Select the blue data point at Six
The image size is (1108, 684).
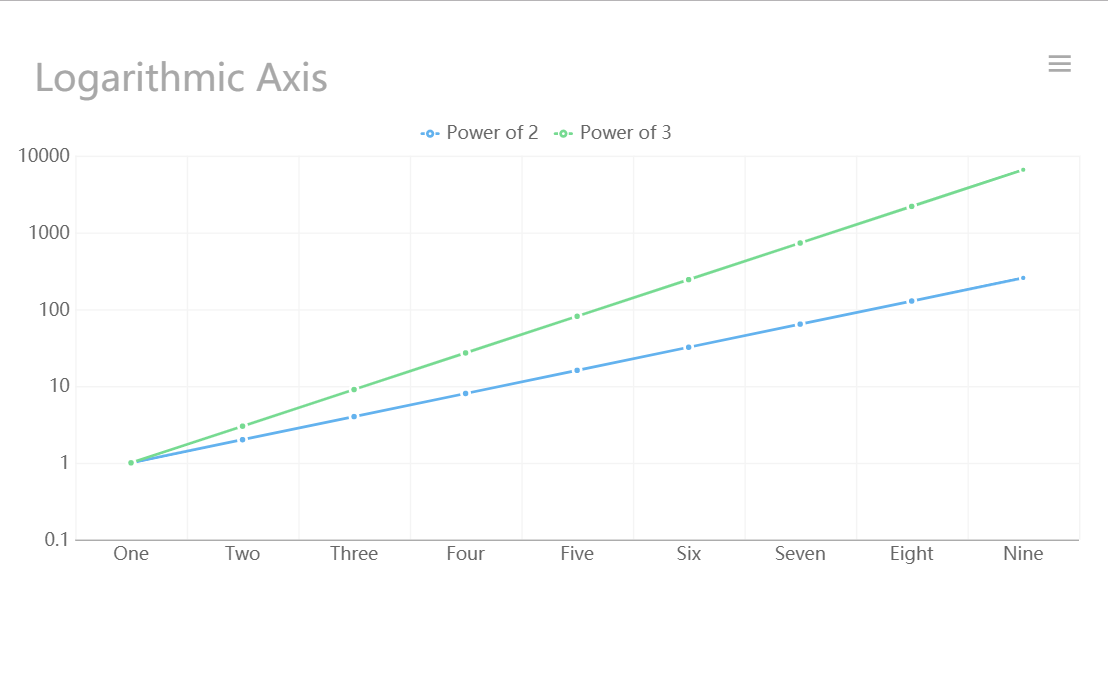pyautogui.click(x=689, y=347)
